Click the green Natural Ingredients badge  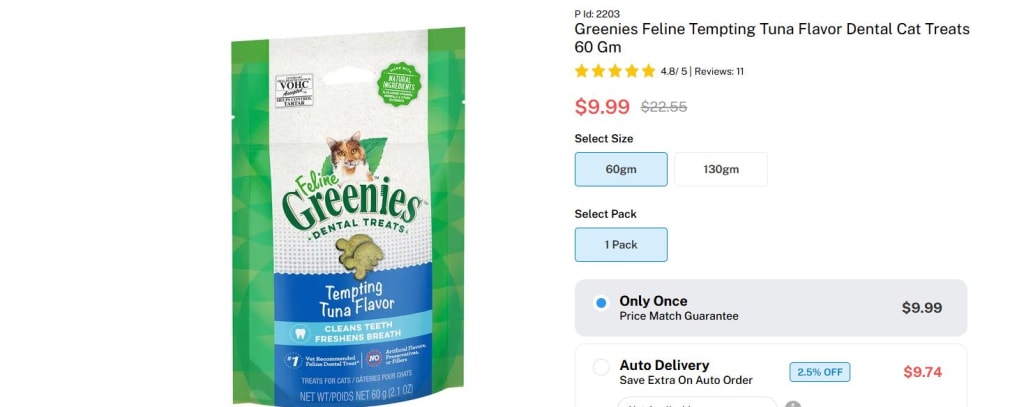398,84
